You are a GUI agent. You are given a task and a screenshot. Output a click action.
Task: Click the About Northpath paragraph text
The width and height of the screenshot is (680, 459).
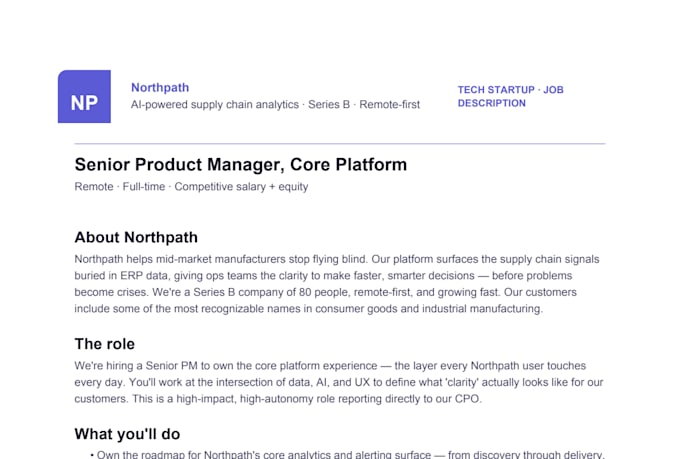tap(337, 284)
